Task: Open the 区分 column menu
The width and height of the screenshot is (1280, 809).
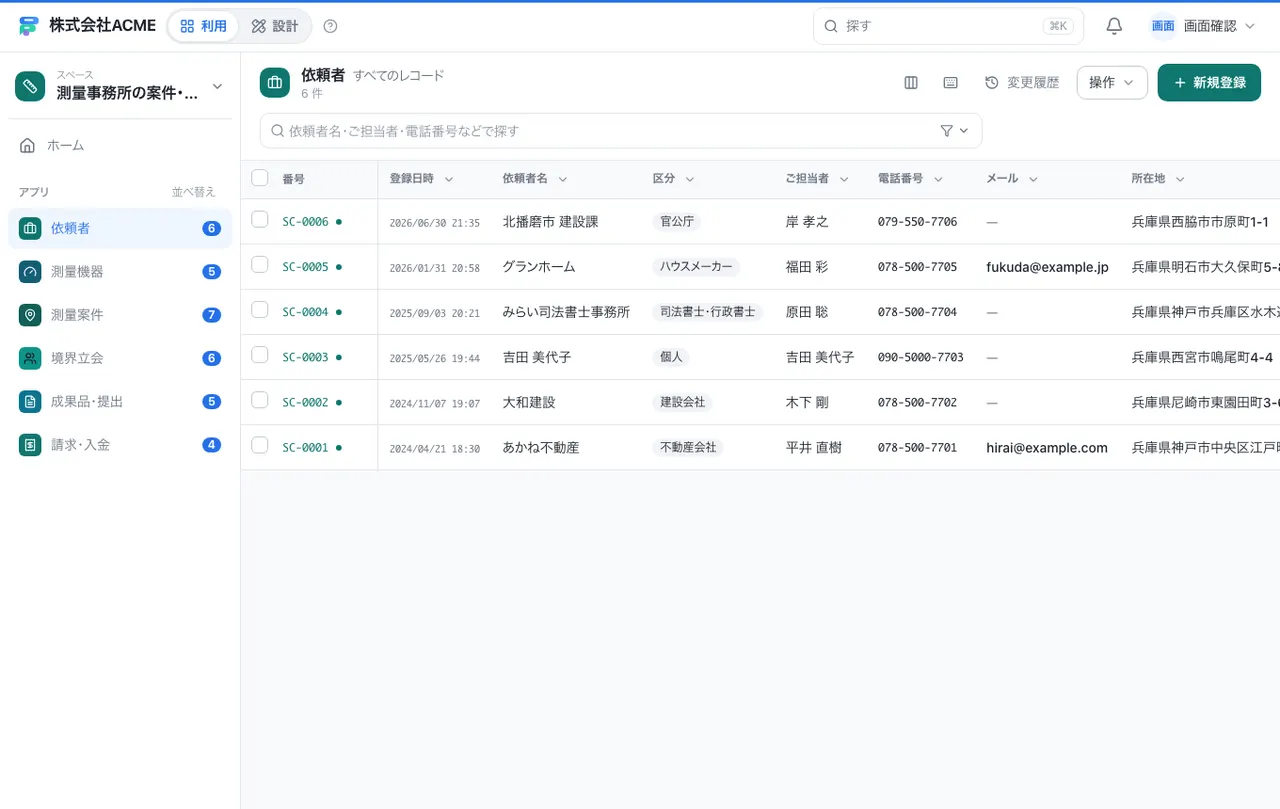Action: (690, 179)
